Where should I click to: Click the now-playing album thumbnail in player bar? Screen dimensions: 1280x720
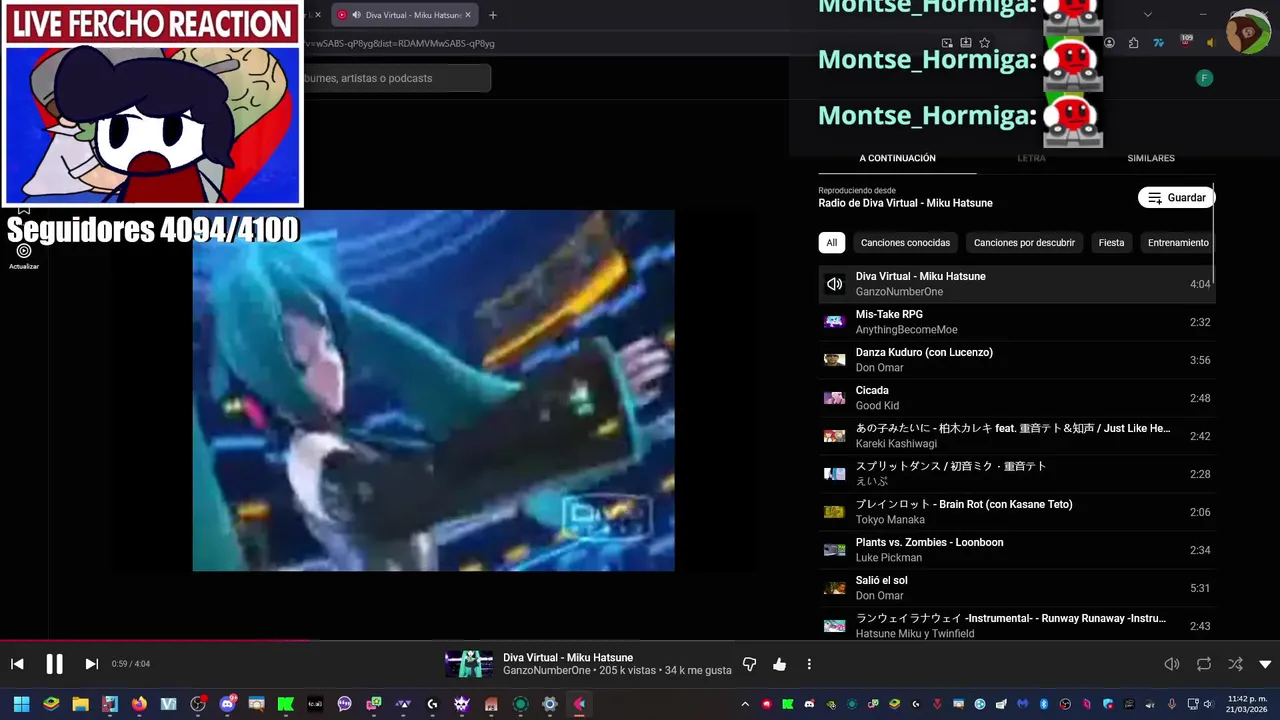pos(469,664)
